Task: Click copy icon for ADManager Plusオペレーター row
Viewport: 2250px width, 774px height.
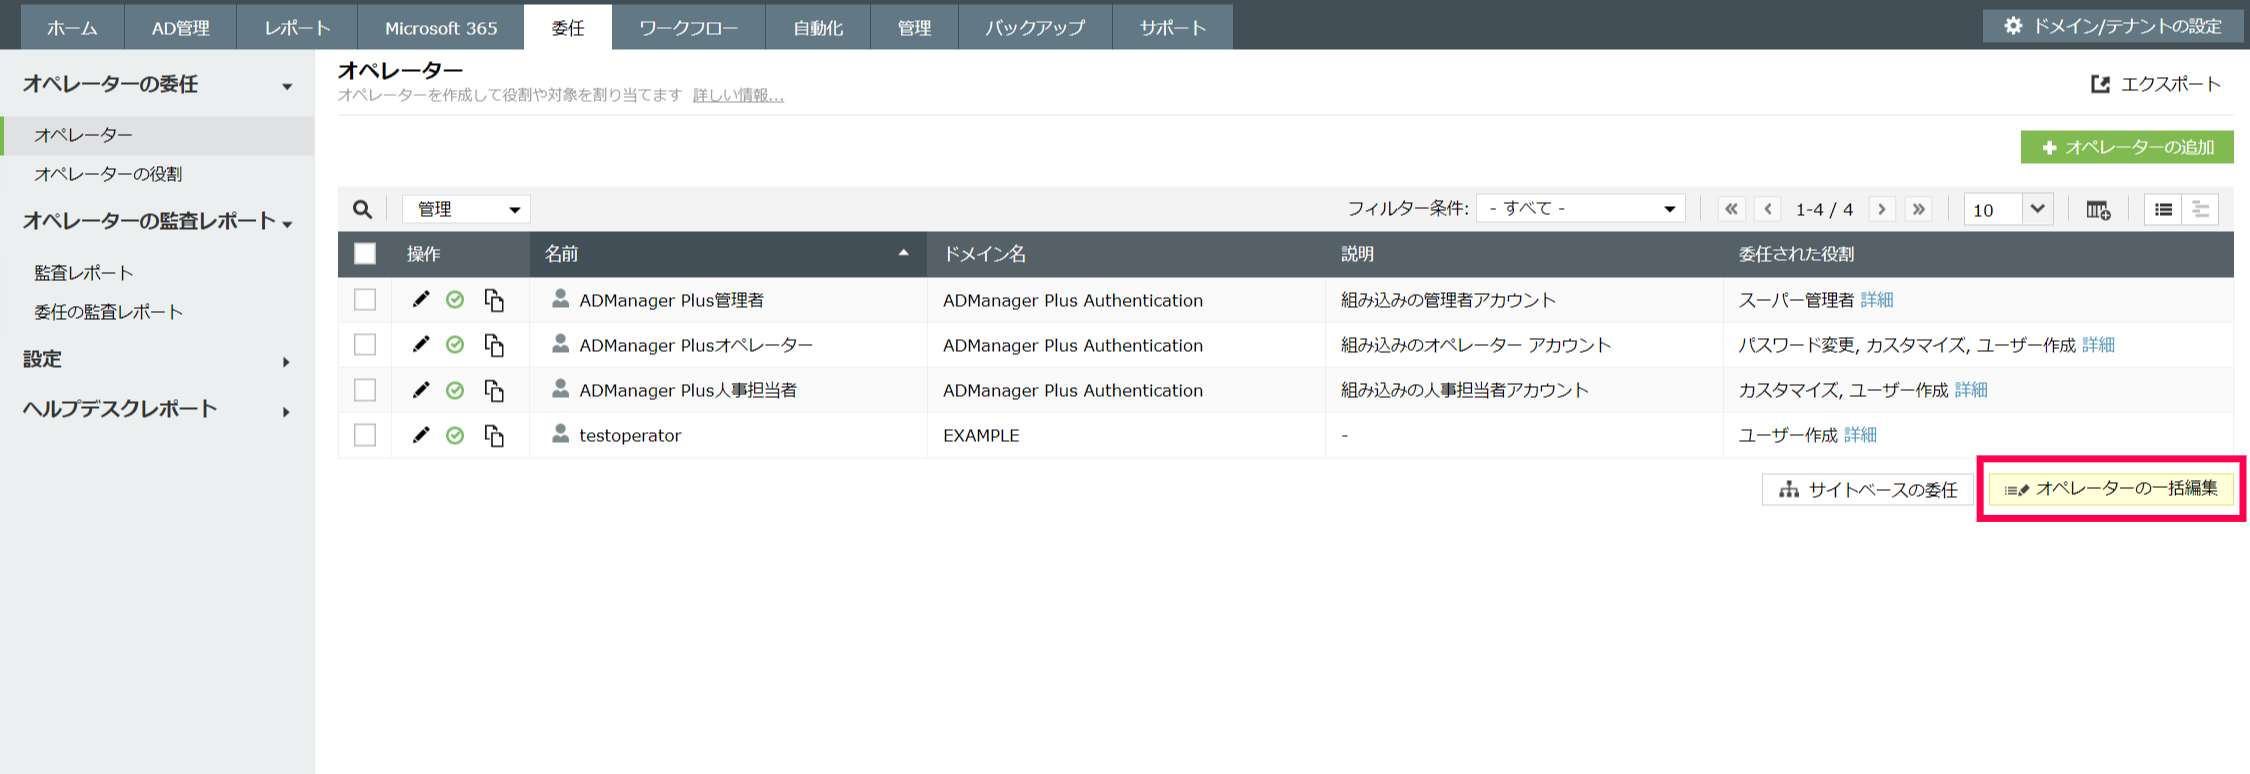Action: (494, 345)
